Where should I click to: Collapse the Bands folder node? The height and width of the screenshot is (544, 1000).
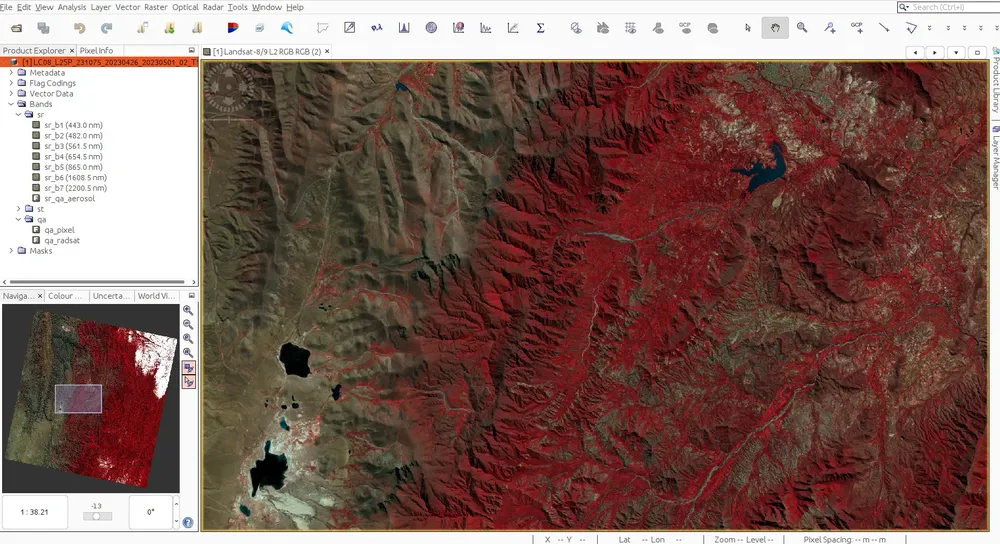(11, 104)
